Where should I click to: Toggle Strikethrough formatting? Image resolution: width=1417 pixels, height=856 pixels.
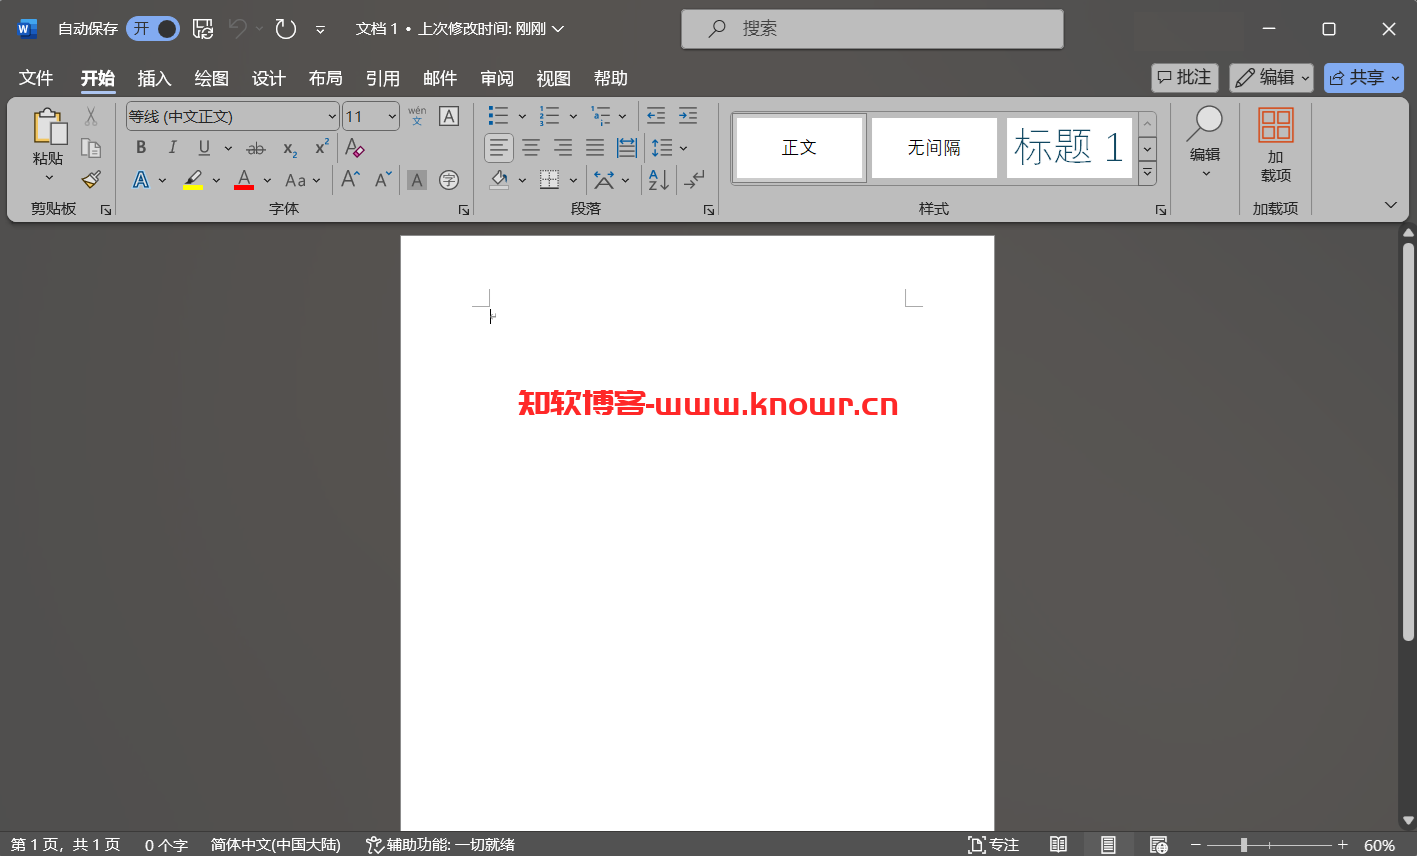point(256,148)
